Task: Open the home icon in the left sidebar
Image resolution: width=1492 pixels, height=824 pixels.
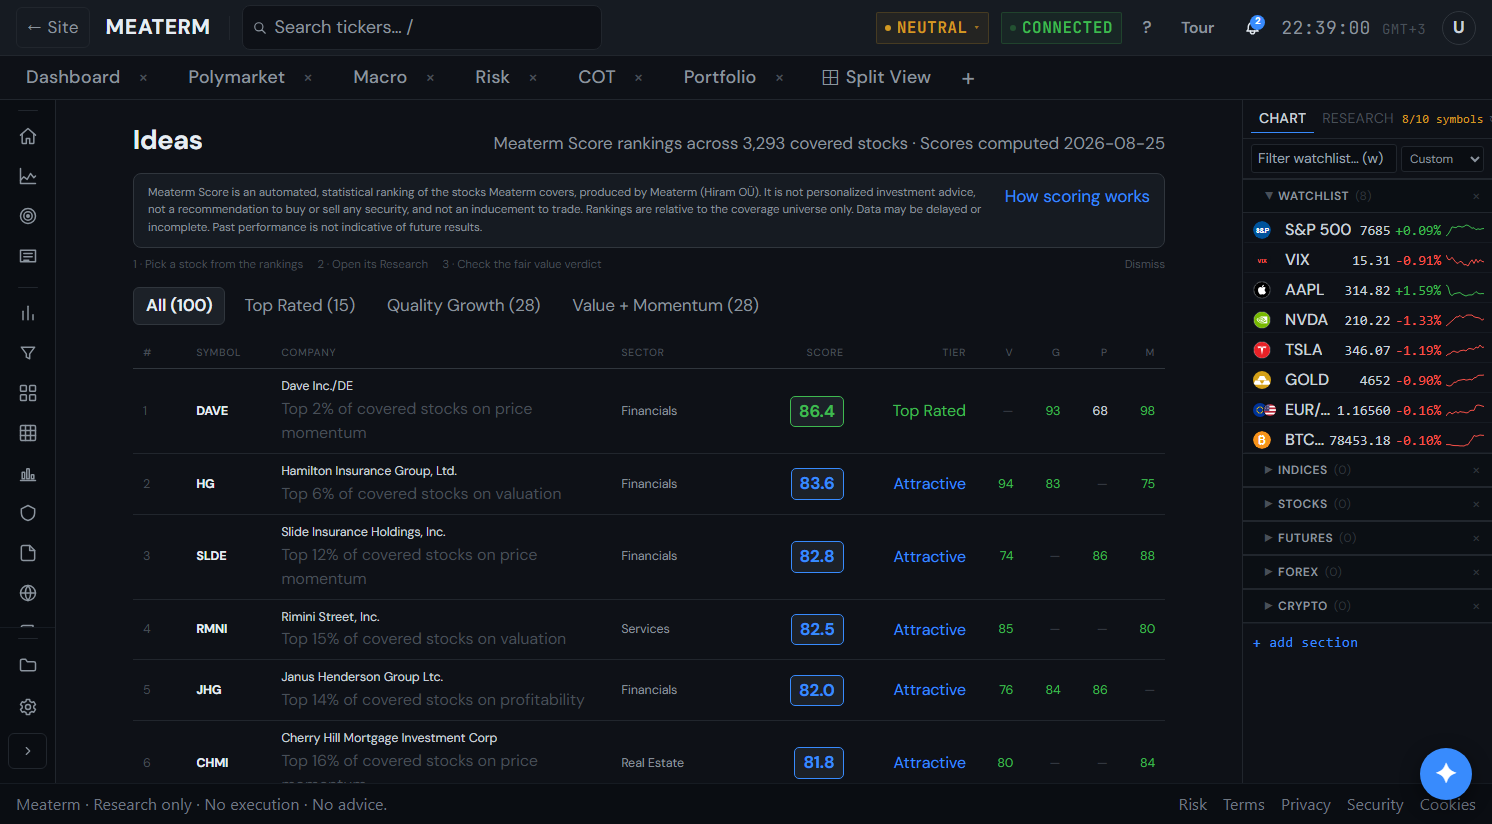Action: click(28, 136)
